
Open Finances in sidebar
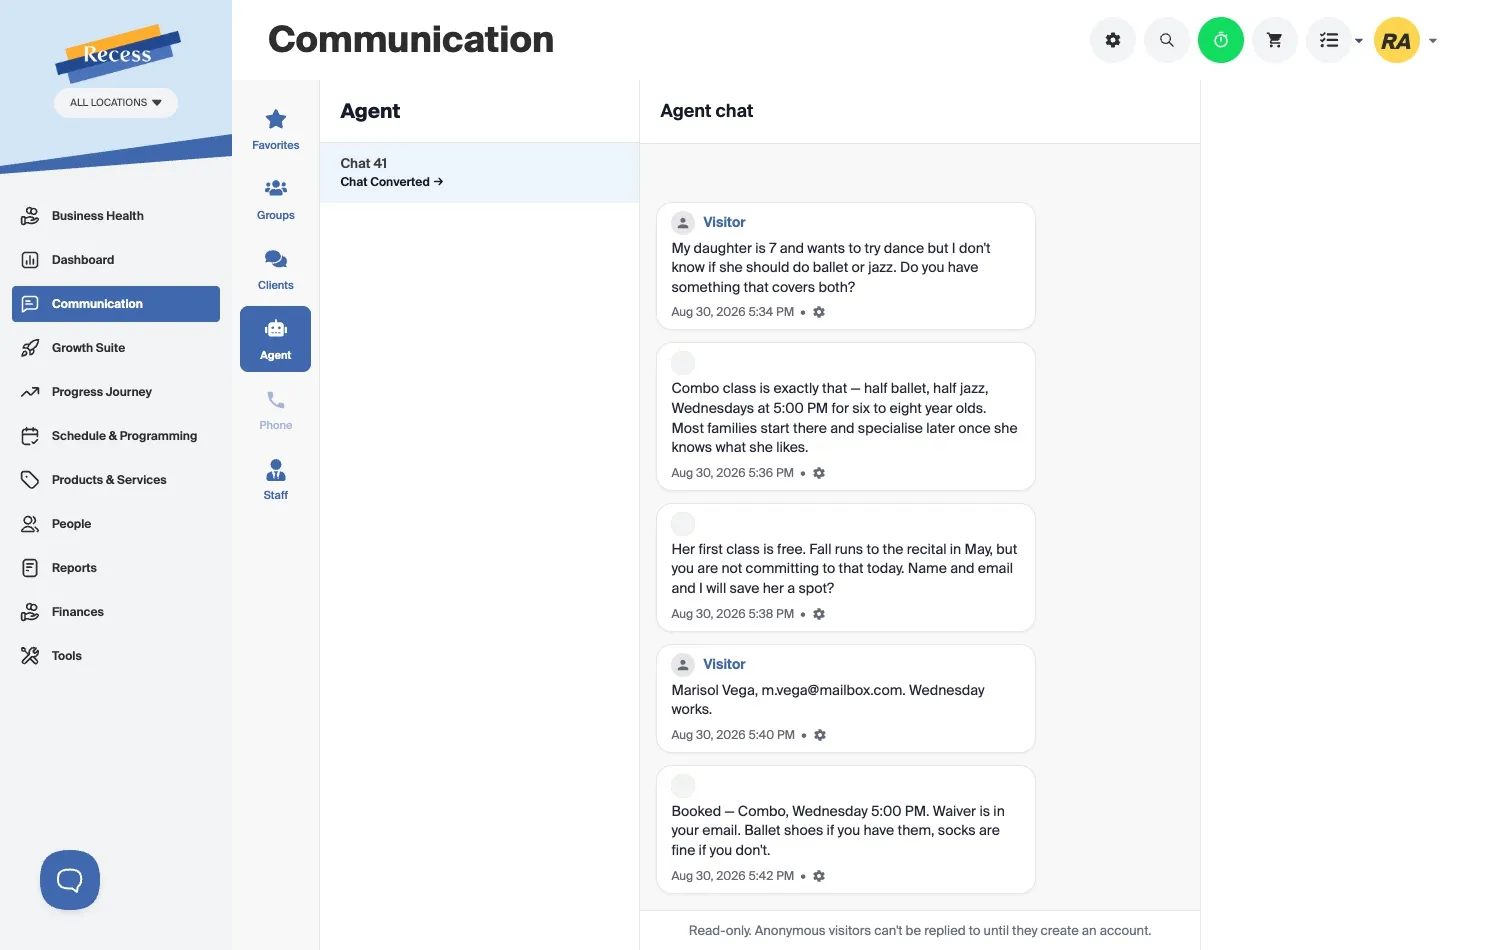click(116, 612)
